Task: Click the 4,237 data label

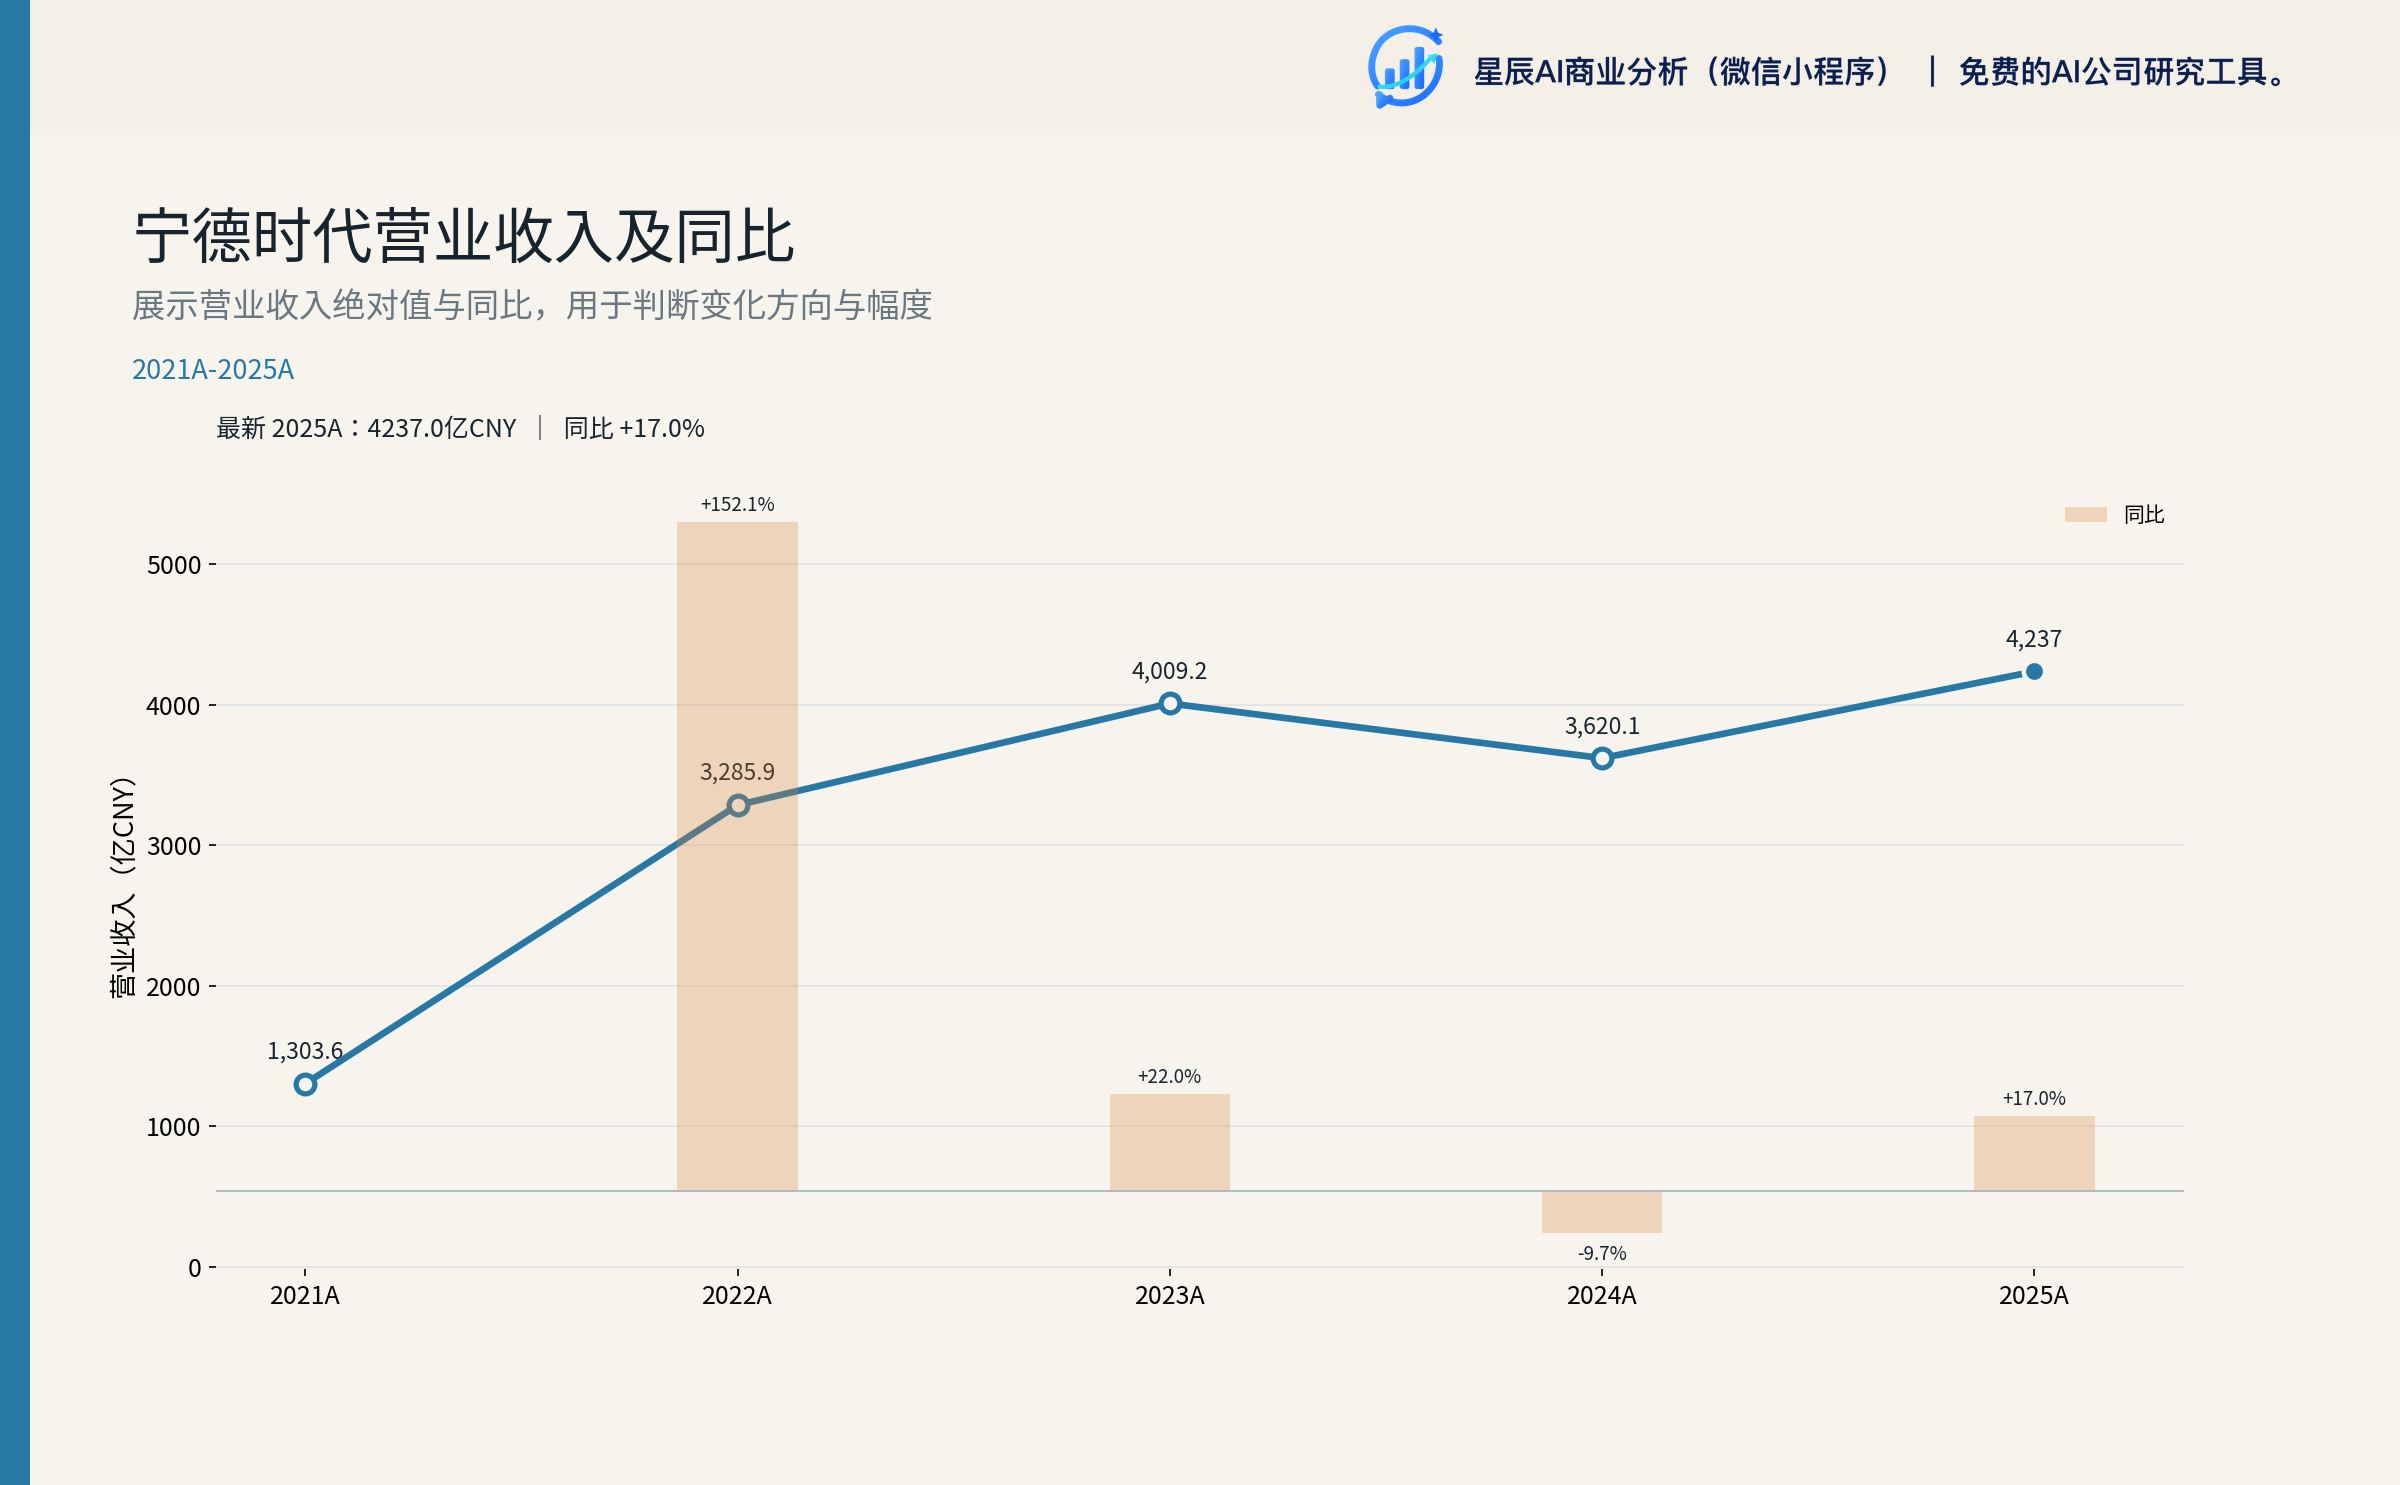Action: coord(2034,639)
